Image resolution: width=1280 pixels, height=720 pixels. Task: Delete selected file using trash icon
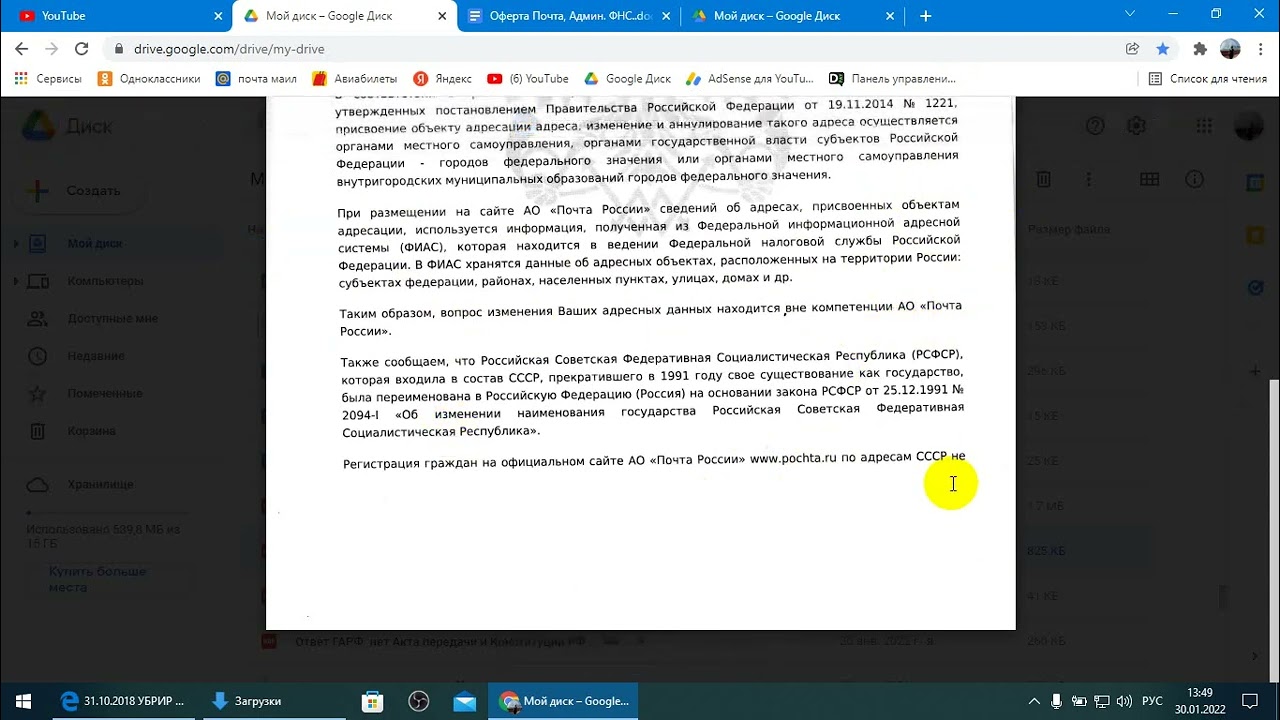(x=1043, y=179)
